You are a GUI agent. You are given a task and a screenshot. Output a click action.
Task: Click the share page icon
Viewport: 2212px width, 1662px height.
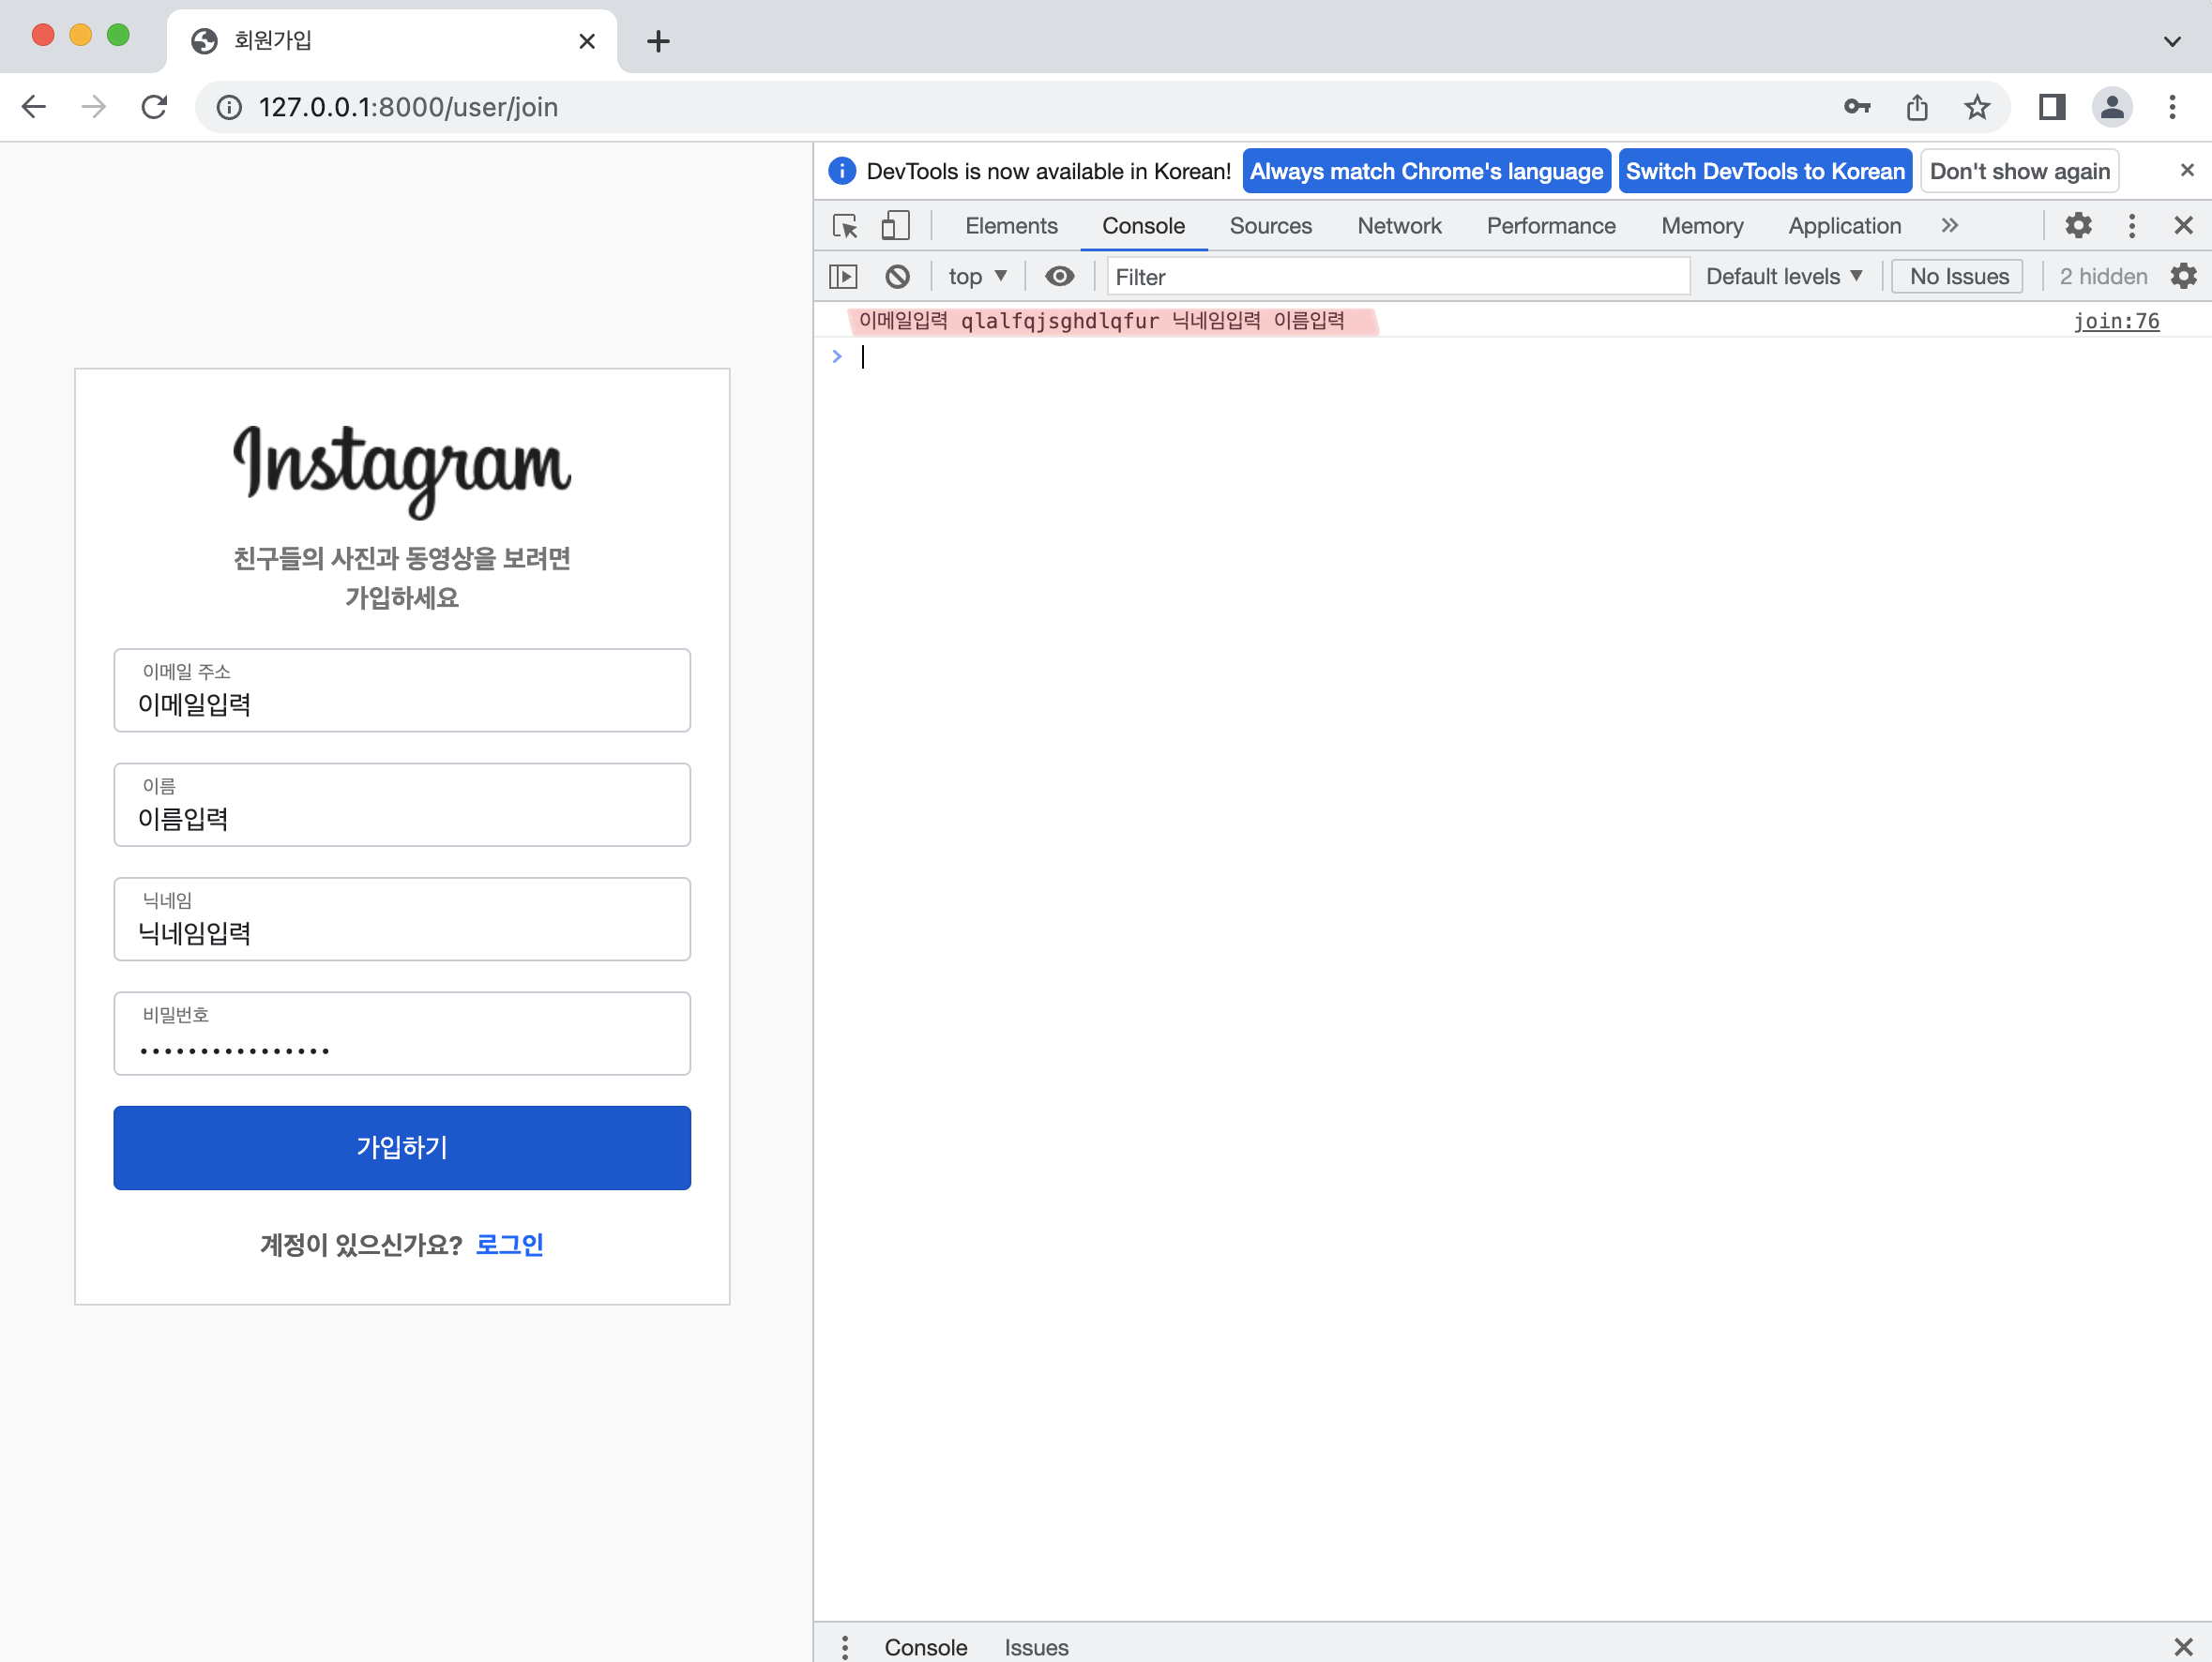point(1916,107)
